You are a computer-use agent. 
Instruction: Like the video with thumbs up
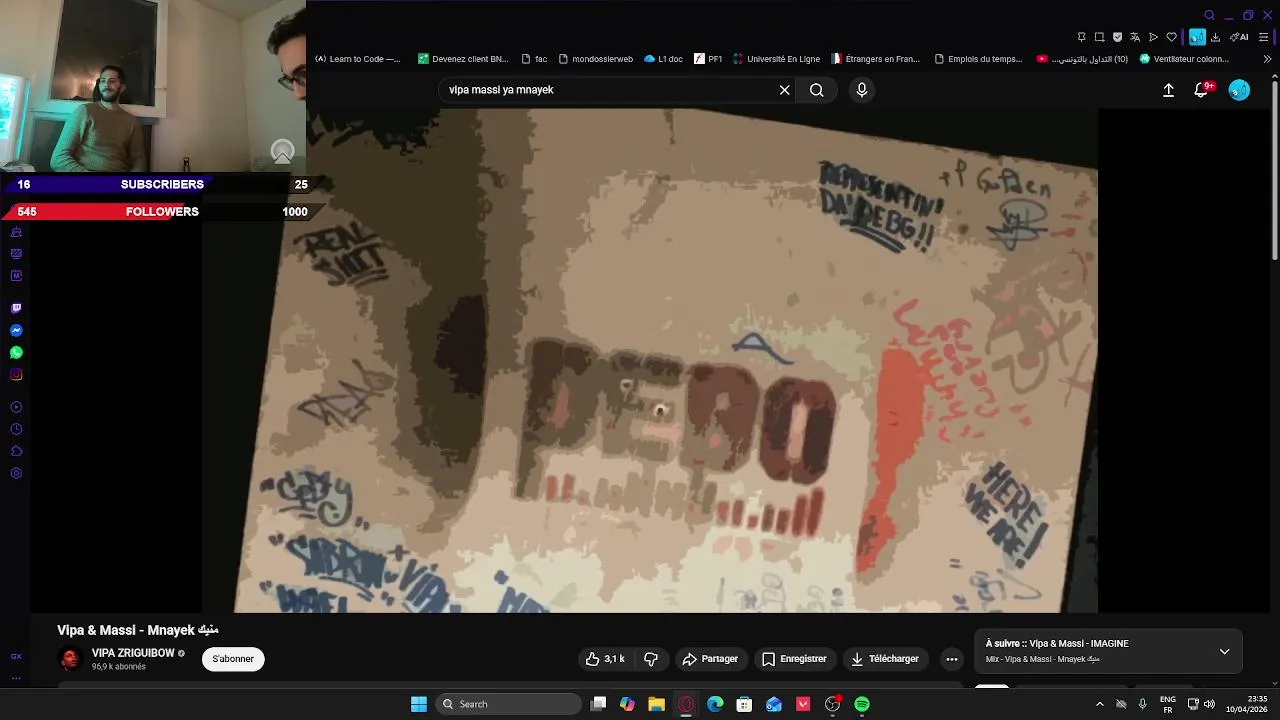605,659
